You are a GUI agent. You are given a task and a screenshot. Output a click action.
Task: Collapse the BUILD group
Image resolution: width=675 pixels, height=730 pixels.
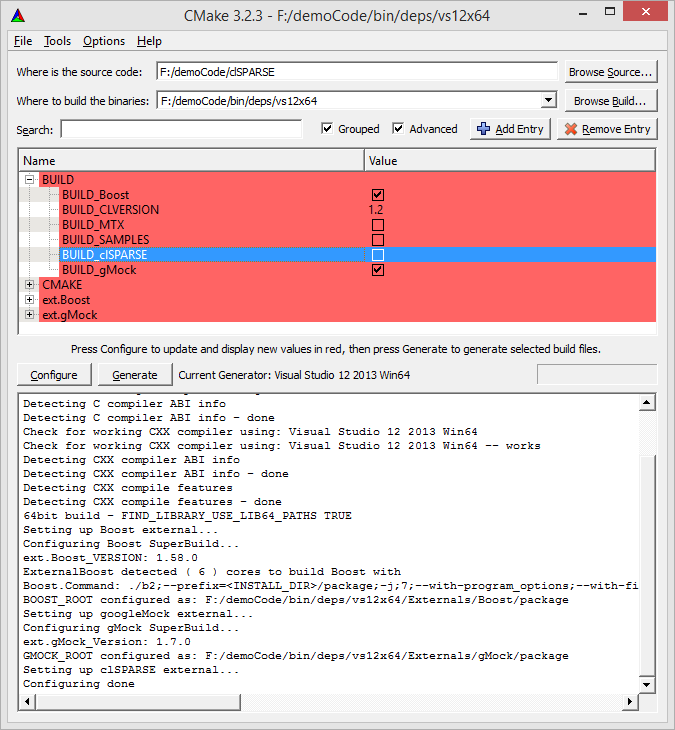click(x=29, y=179)
